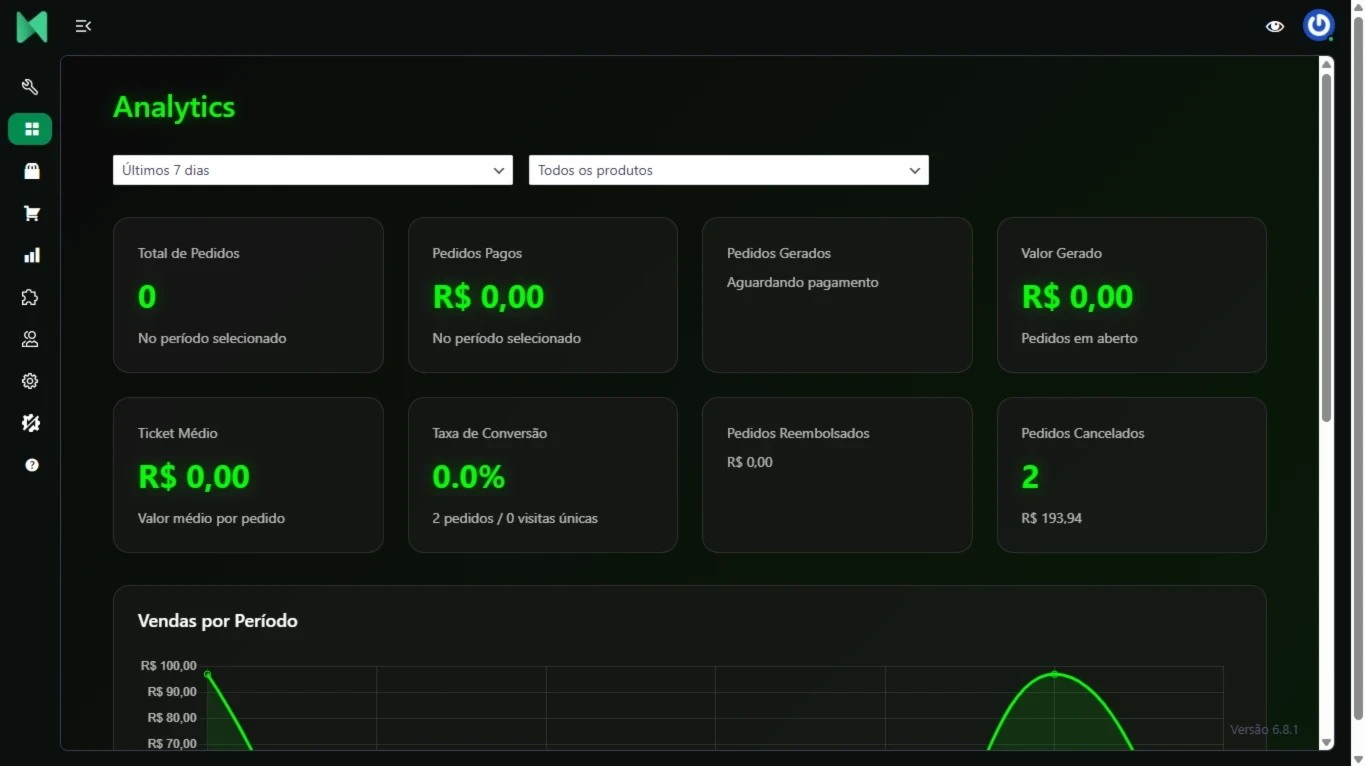Expand the Todos os produtos selector
Screen dimensions: 1365x766
tap(728, 170)
